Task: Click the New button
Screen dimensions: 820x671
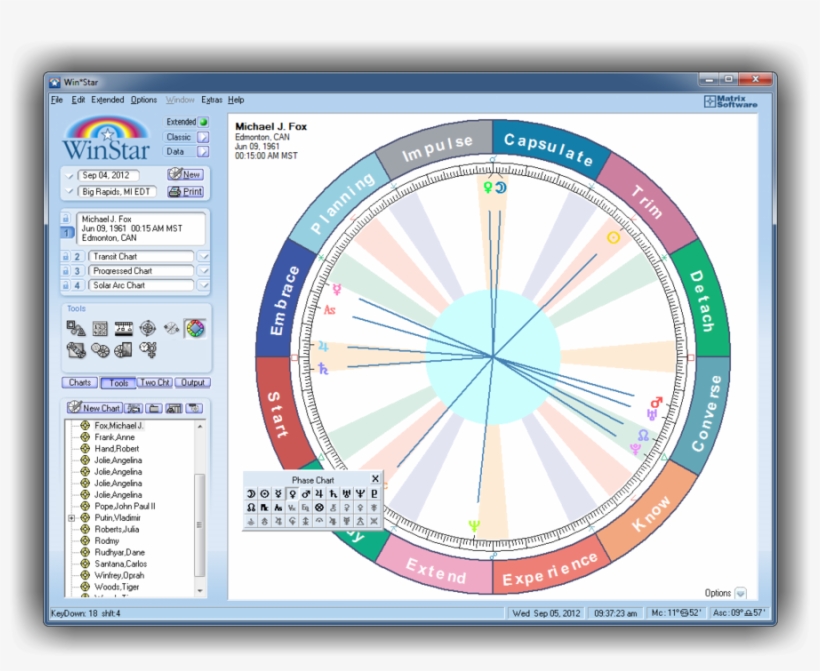Action: pos(186,174)
